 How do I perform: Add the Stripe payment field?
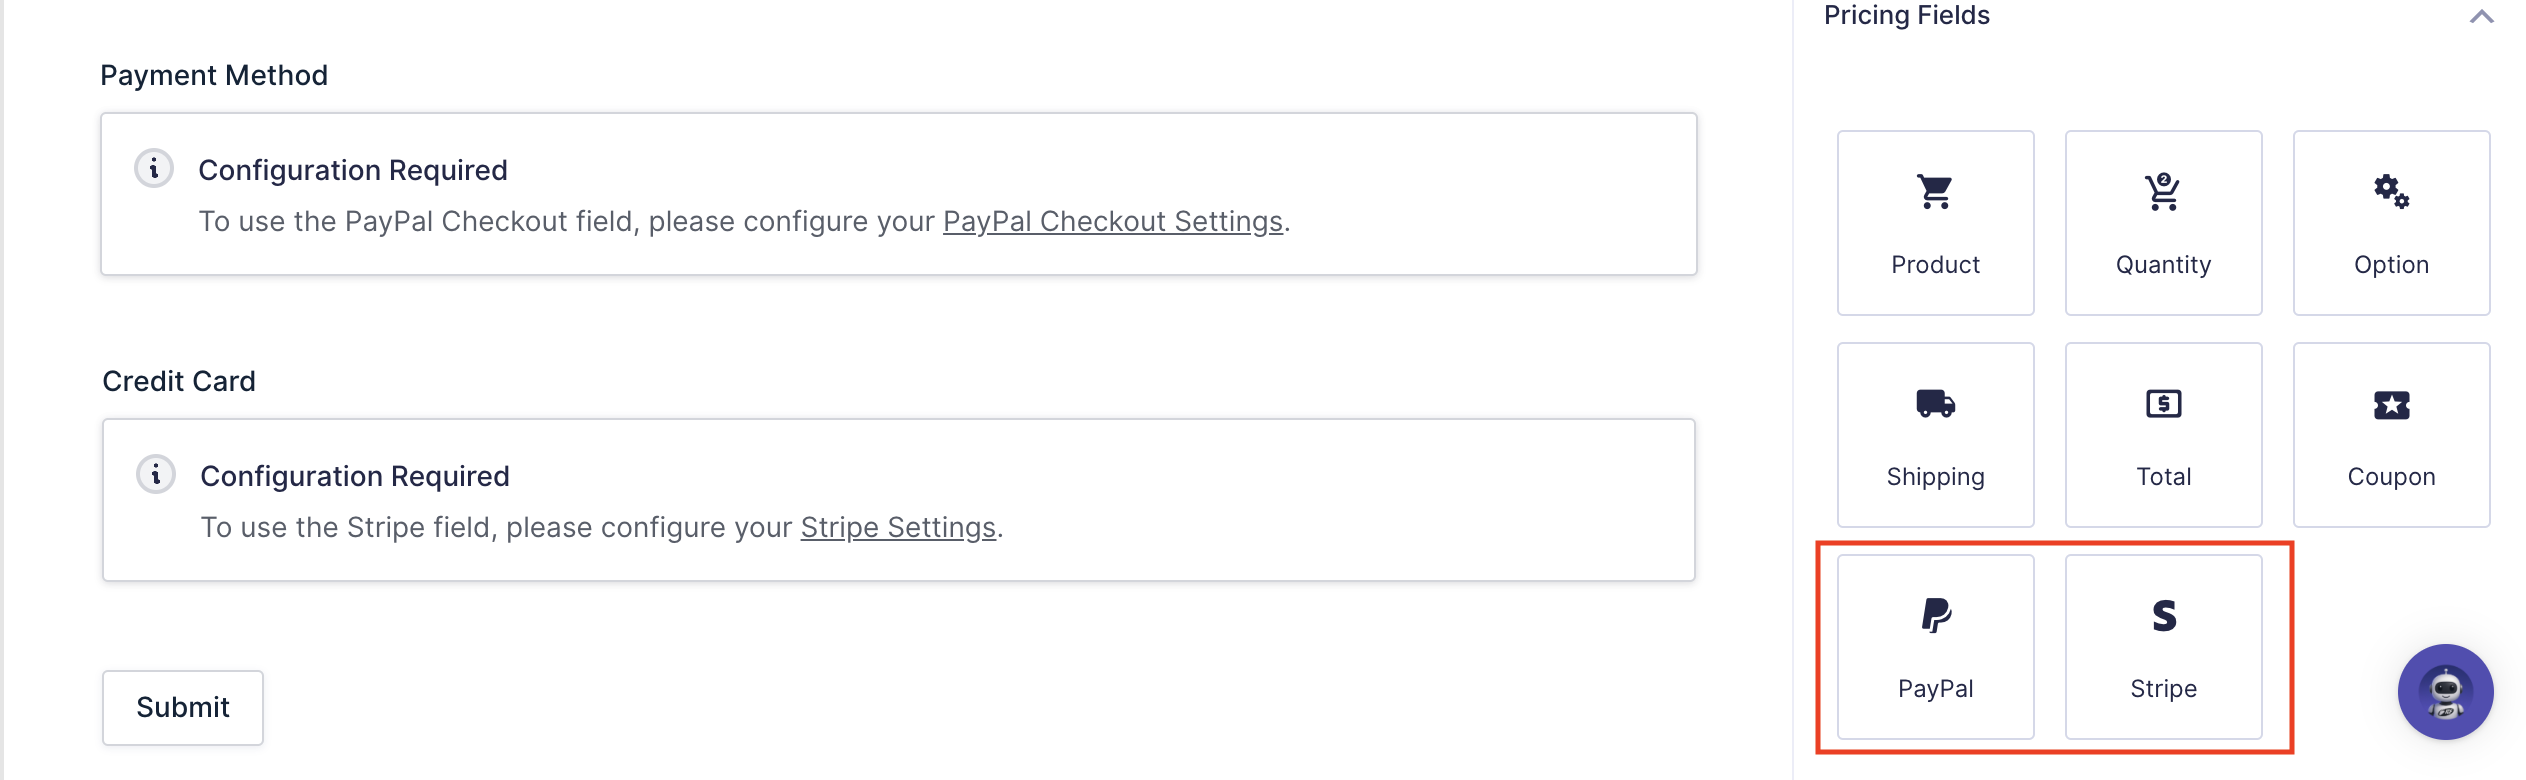pos(2163,647)
